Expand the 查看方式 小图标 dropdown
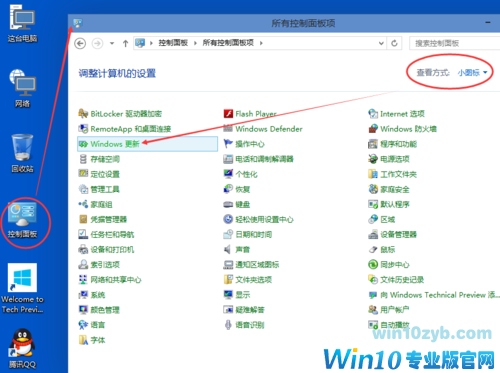Screen dimensions: 500x373 click(x=472, y=72)
